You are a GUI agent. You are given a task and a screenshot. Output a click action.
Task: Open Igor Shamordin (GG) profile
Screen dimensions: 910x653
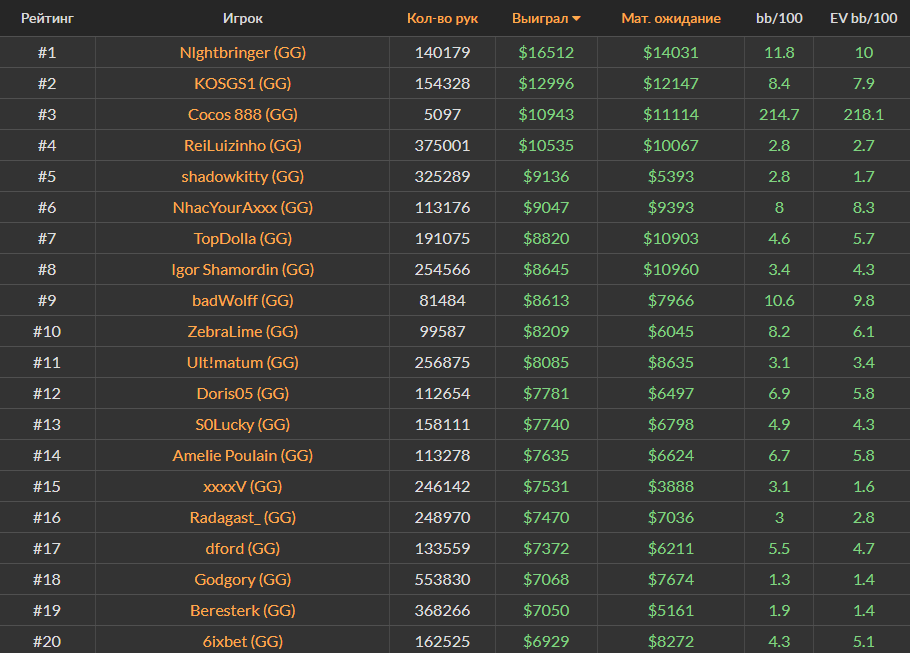[242, 269]
